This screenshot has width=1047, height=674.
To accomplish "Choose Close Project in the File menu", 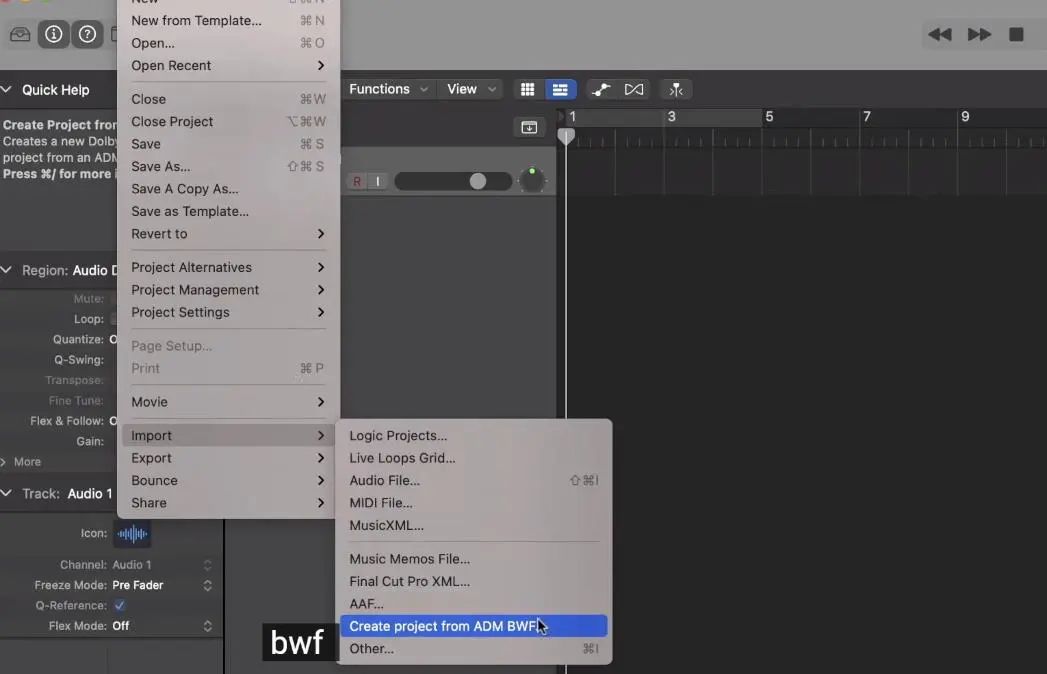I will [x=228, y=122].
